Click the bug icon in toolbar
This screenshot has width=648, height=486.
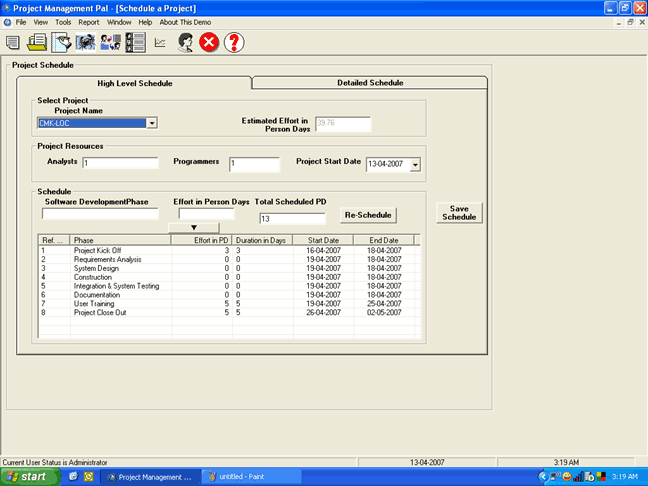tap(85, 42)
